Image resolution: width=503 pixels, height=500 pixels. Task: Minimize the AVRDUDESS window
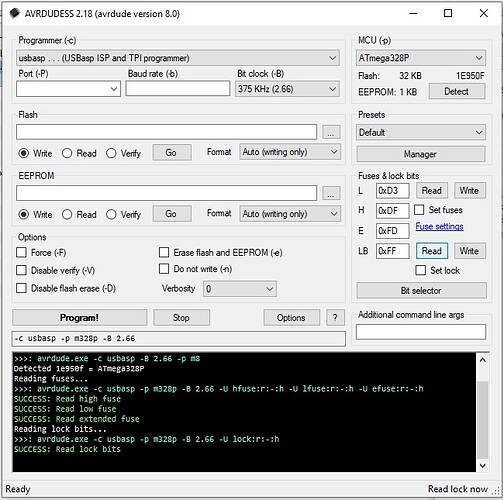click(x=413, y=13)
